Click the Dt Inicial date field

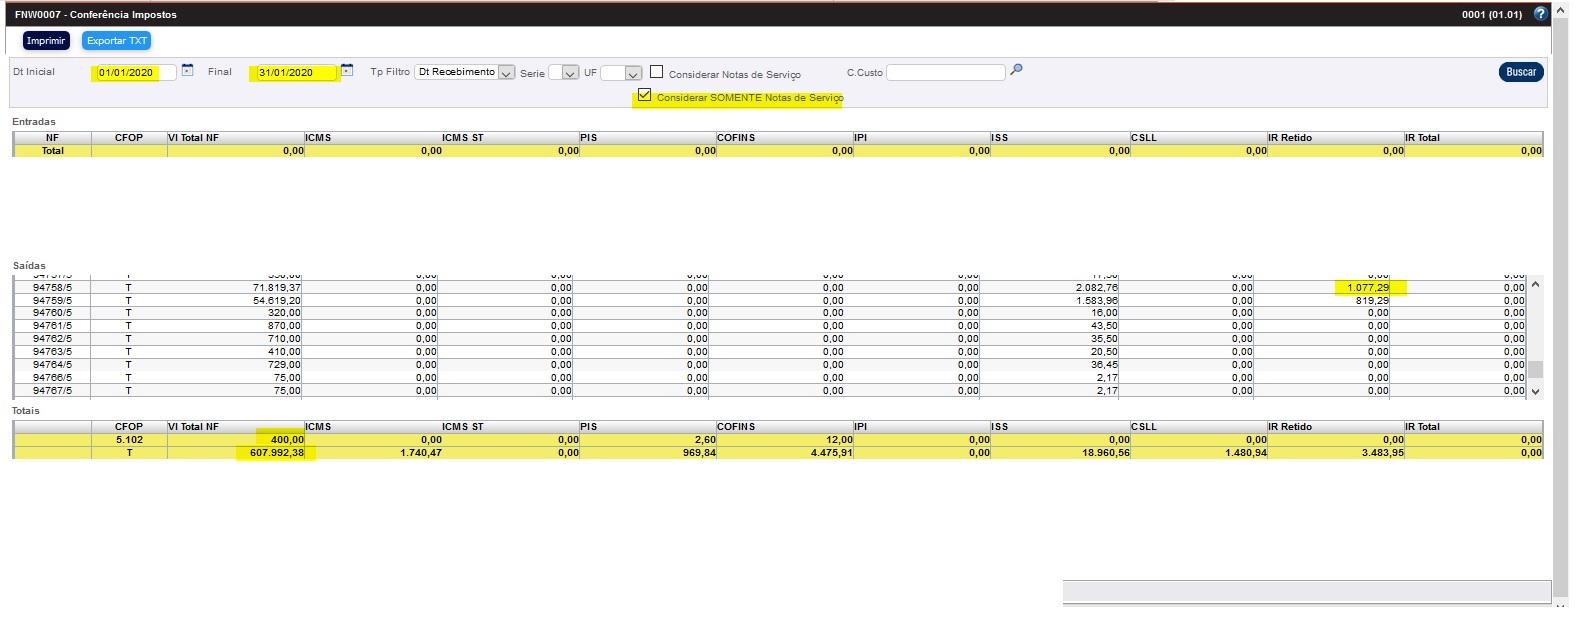tap(134, 72)
